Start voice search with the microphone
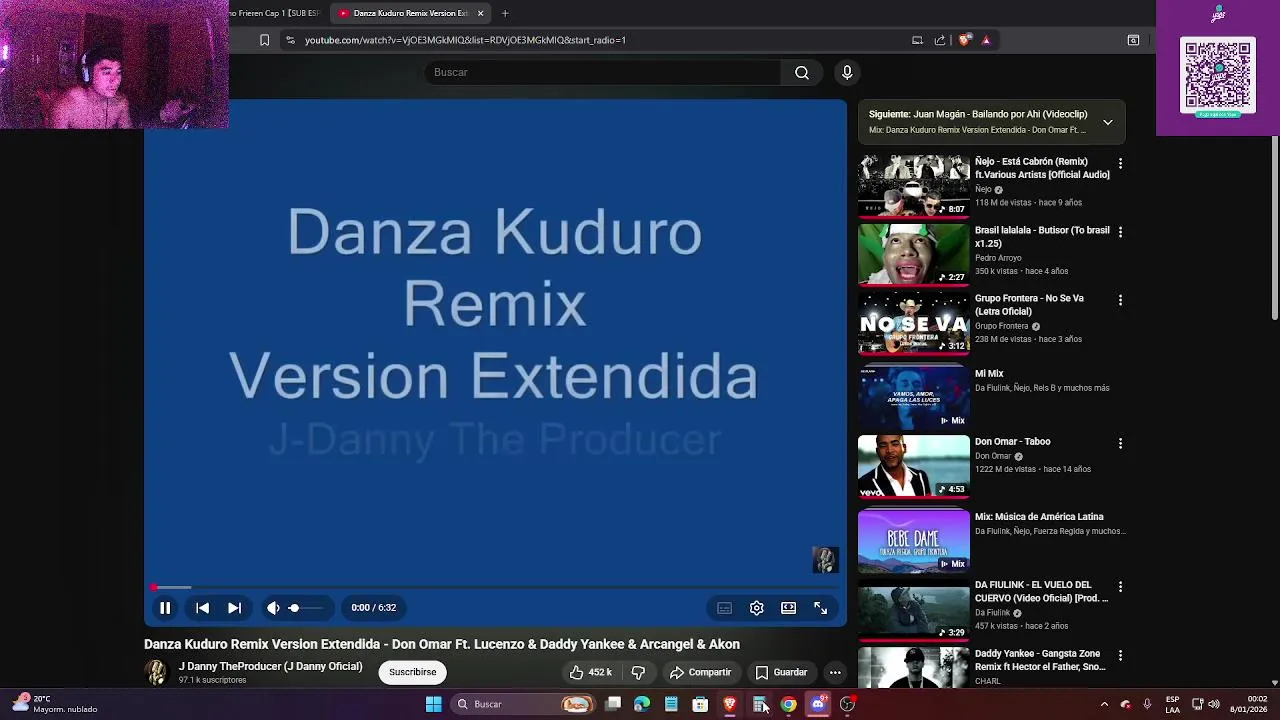The height and width of the screenshot is (720, 1280). click(847, 72)
